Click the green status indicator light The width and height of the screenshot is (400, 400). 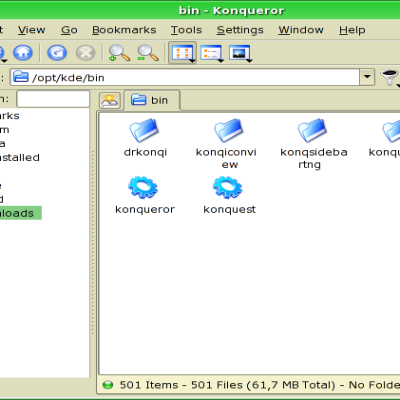pyautogui.click(x=108, y=385)
